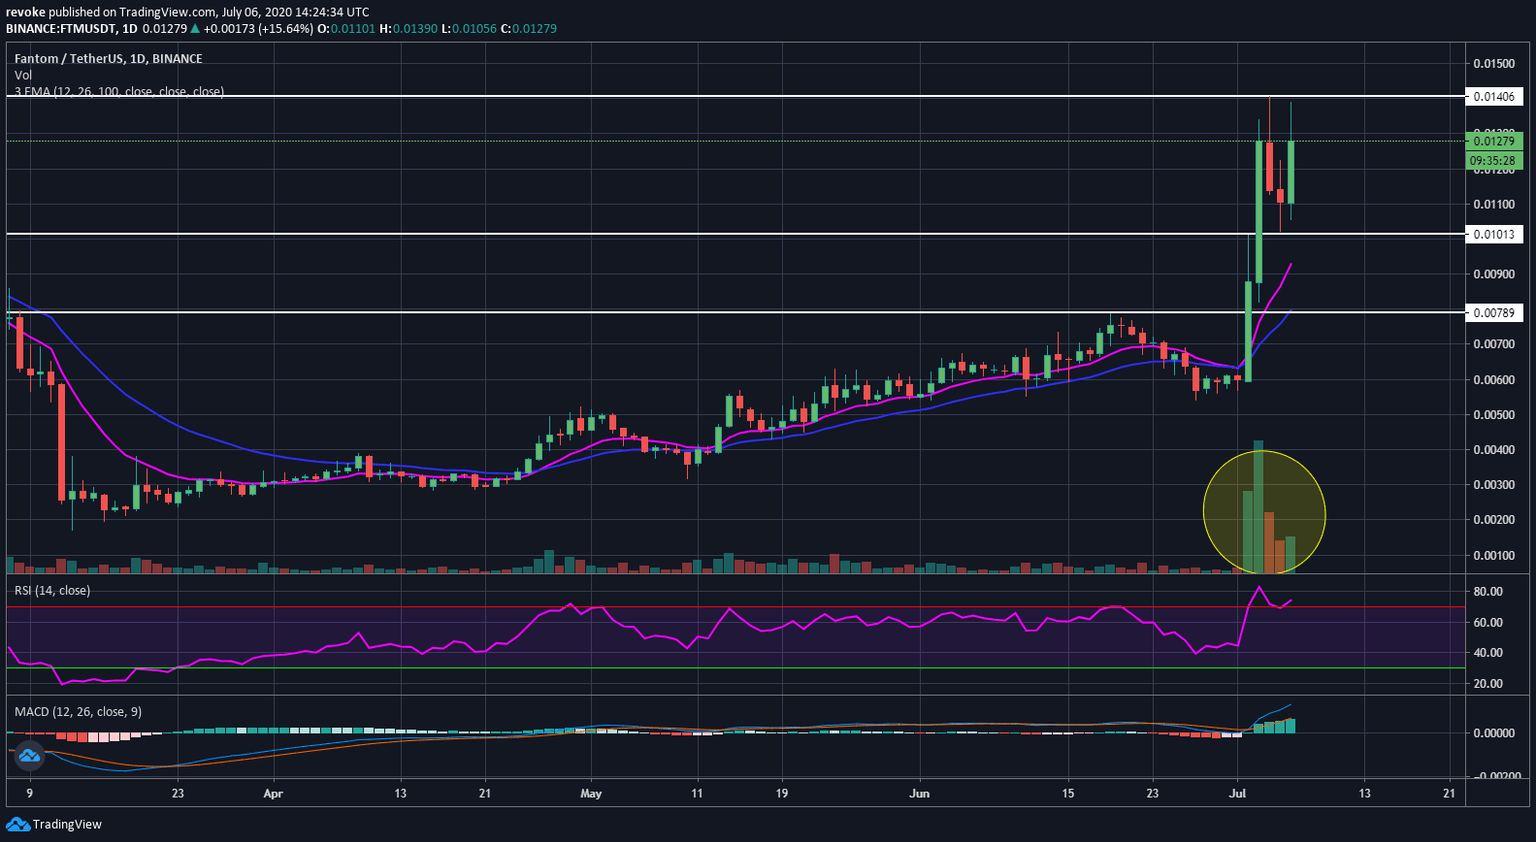Image resolution: width=1536 pixels, height=842 pixels.
Task: Click the Jul label on date axis
Action: click(1237, 794)
